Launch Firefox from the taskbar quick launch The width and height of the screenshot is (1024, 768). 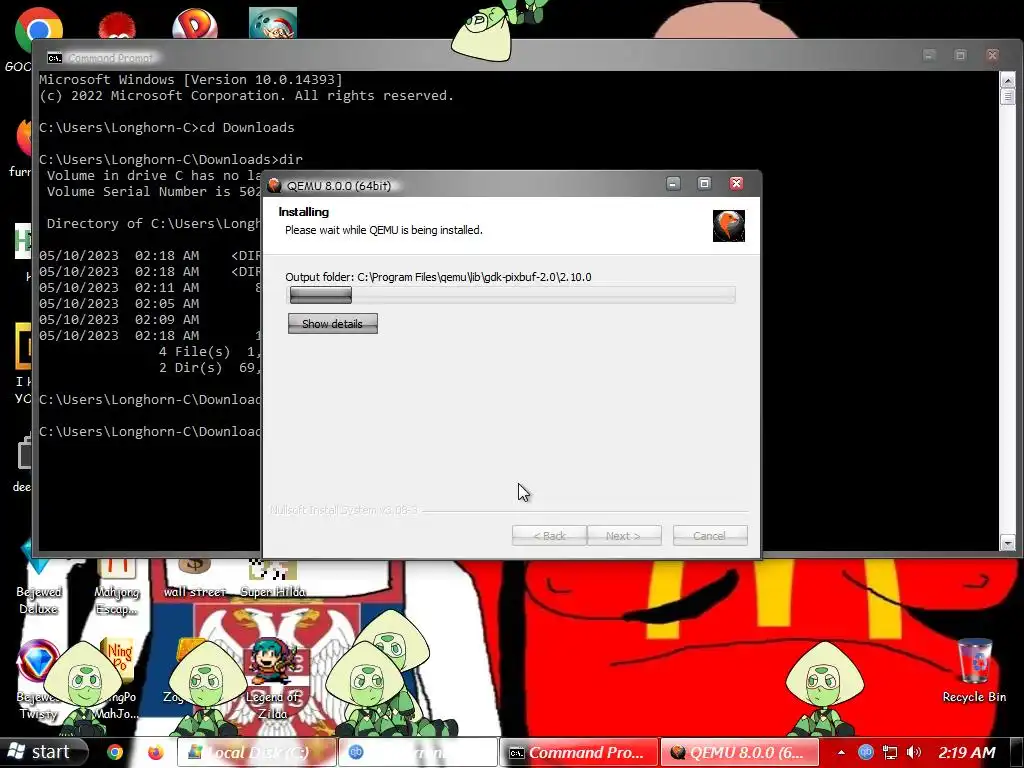(x=155, y=752)
